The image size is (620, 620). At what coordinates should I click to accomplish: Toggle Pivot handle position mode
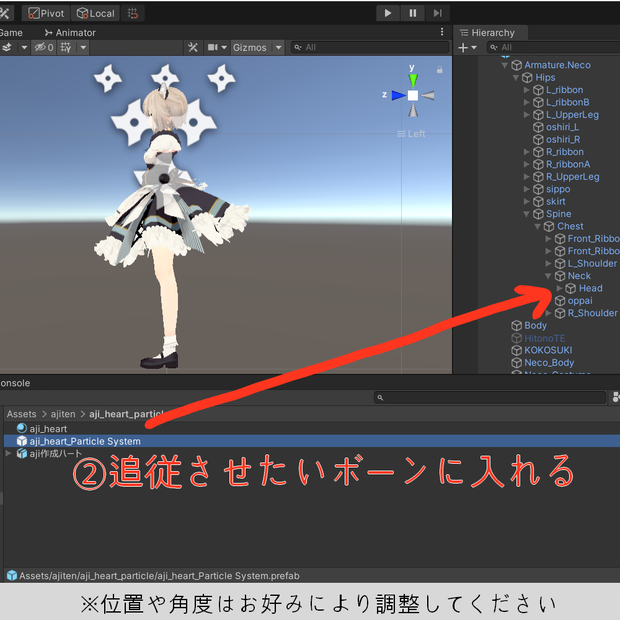coord(46,13)
